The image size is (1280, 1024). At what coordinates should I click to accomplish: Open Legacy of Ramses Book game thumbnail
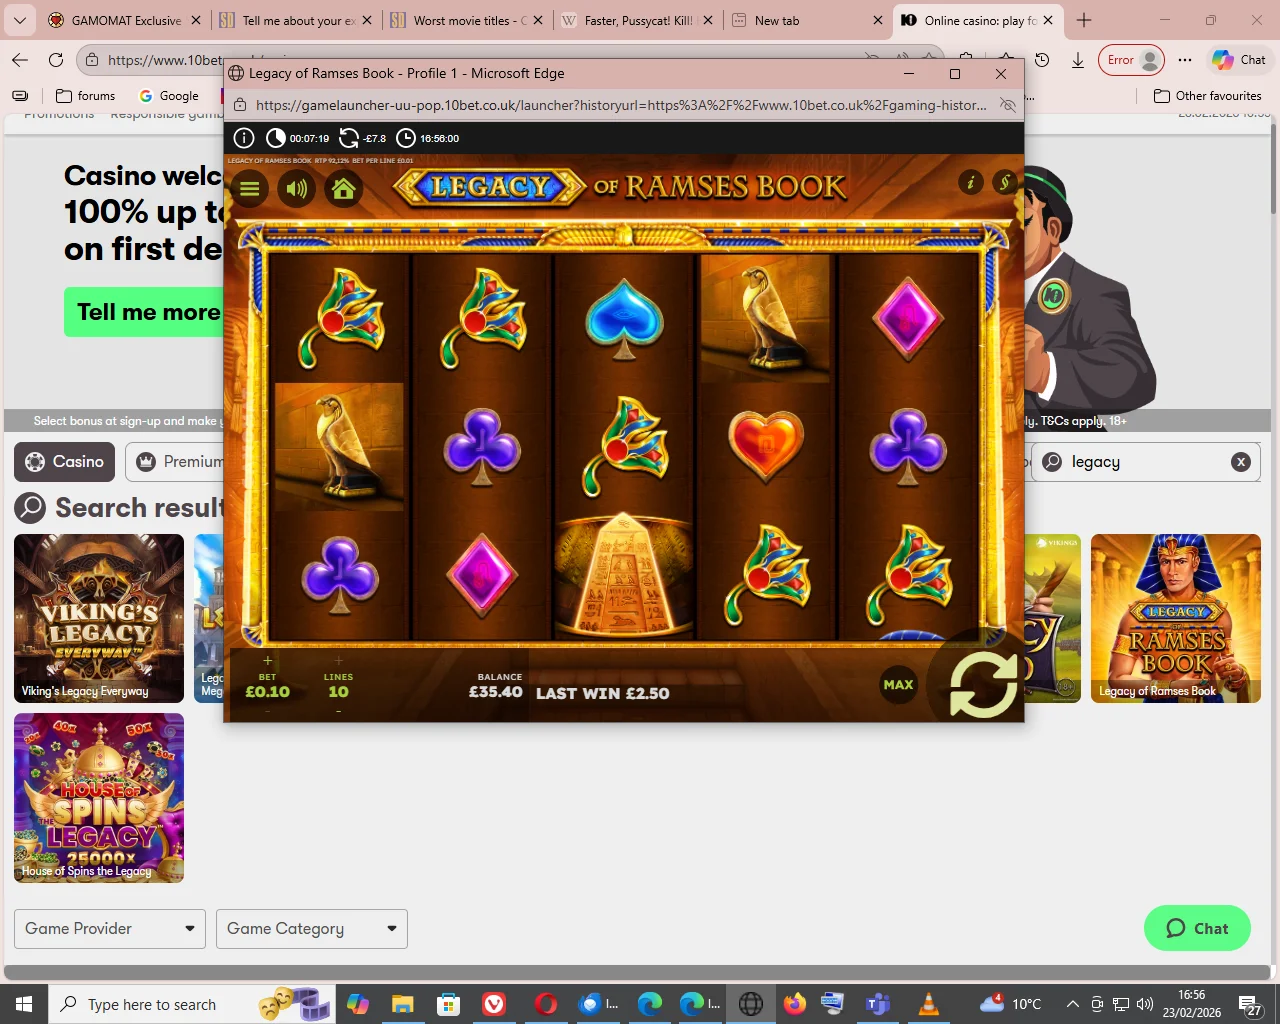[x=1176, y=618]
